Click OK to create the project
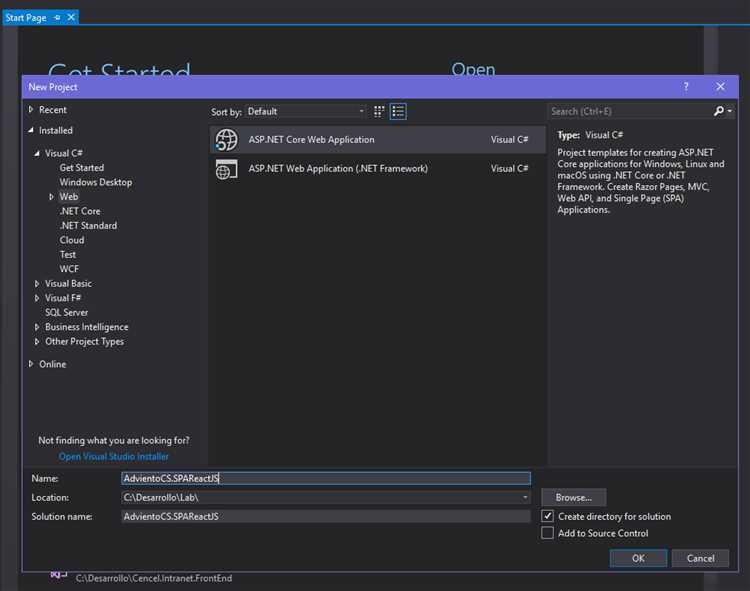The height and width of the screenshot is (591, 750). (x=638, y=558)
